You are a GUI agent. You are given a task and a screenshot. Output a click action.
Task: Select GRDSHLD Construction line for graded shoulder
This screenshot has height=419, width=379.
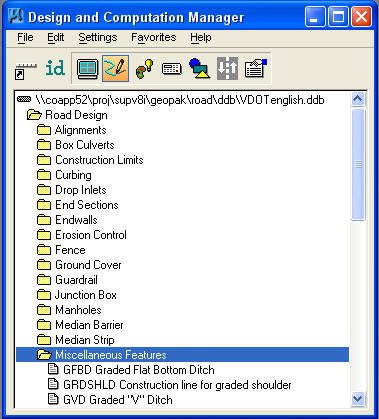[x=177, y=385]
